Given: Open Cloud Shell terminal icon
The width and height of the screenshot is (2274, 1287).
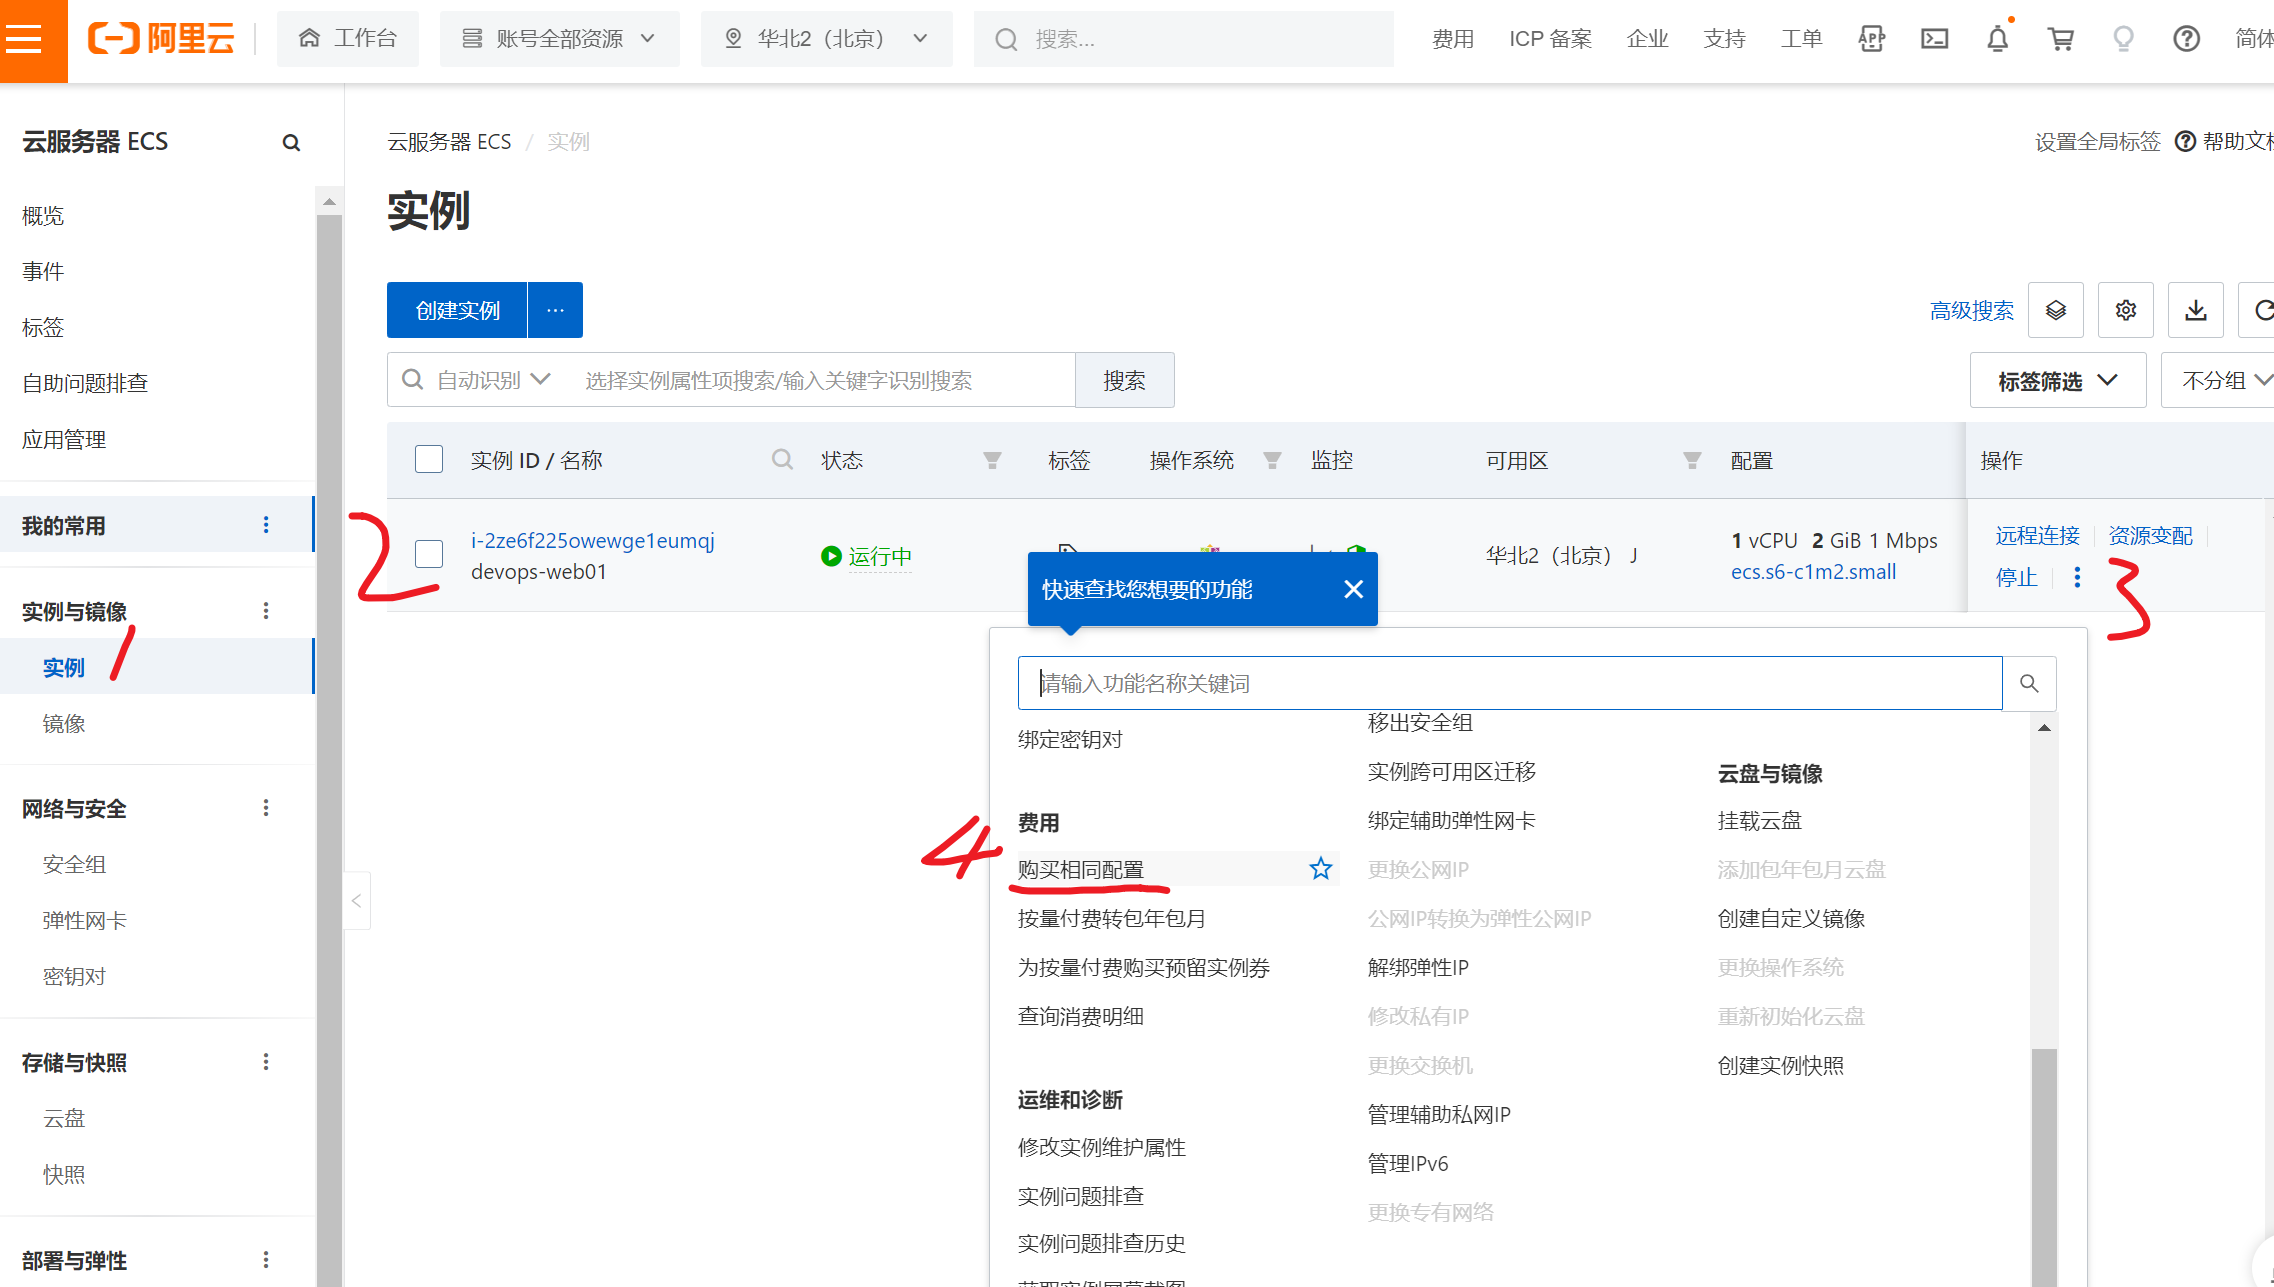Looking at the screenshot, I should 1934,39.
